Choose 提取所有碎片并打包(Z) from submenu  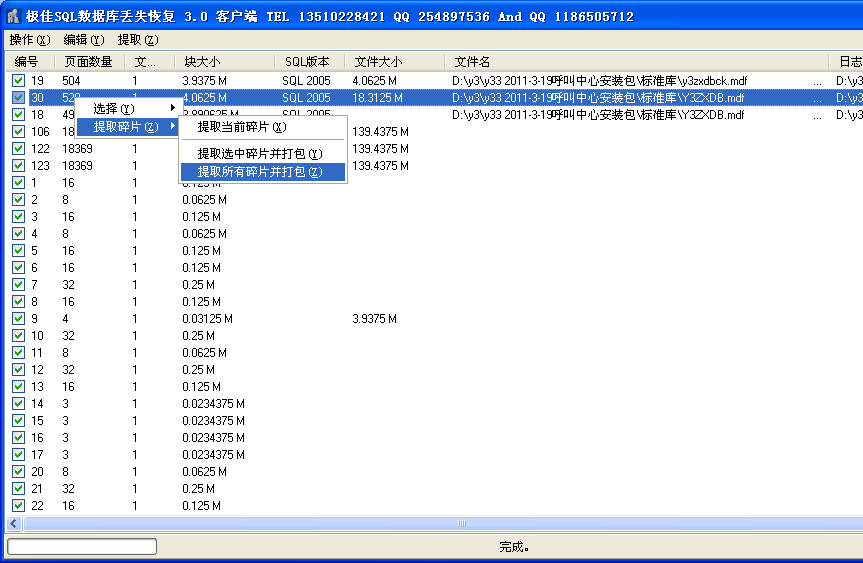[263, 172]
